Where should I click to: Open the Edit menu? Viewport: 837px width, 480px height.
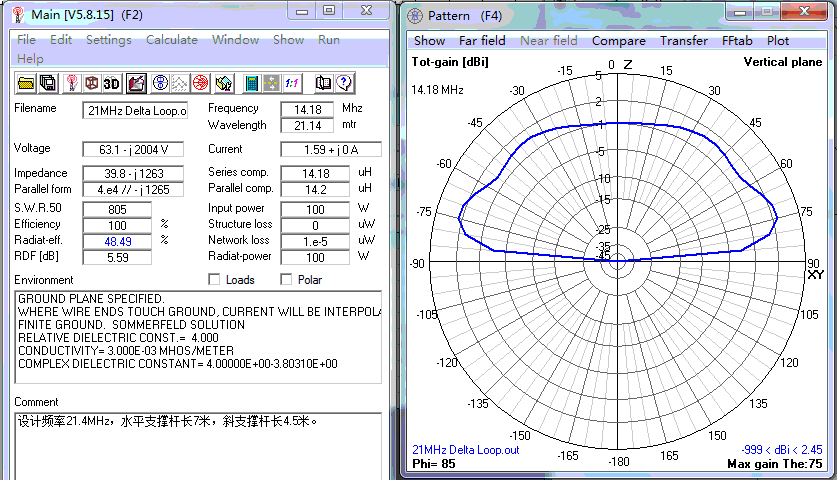61,40
